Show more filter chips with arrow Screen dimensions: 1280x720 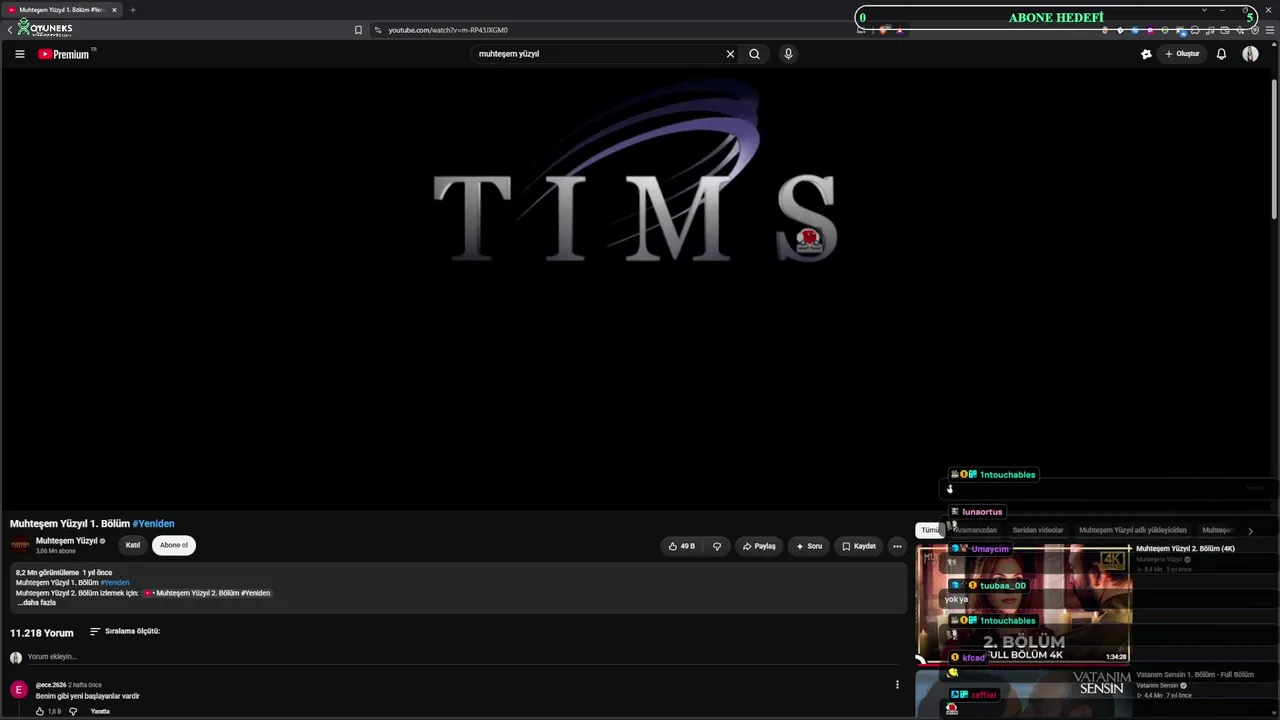coord(1250,531)
